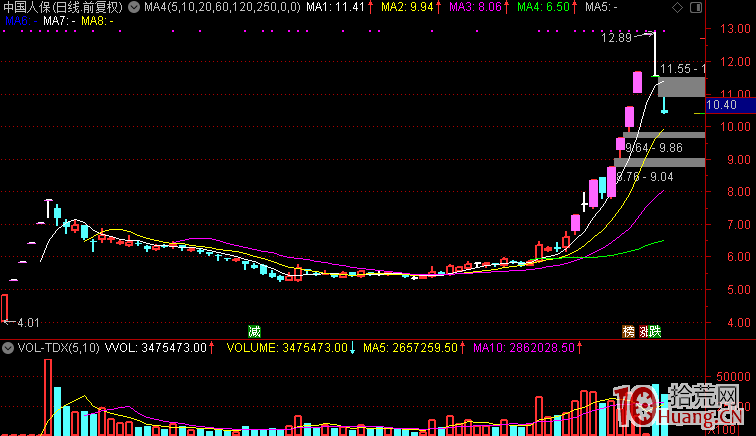Click the MA7: - label
Image resolution: width=756 pixels, height=436 pixels.
(x=59, y=21)
